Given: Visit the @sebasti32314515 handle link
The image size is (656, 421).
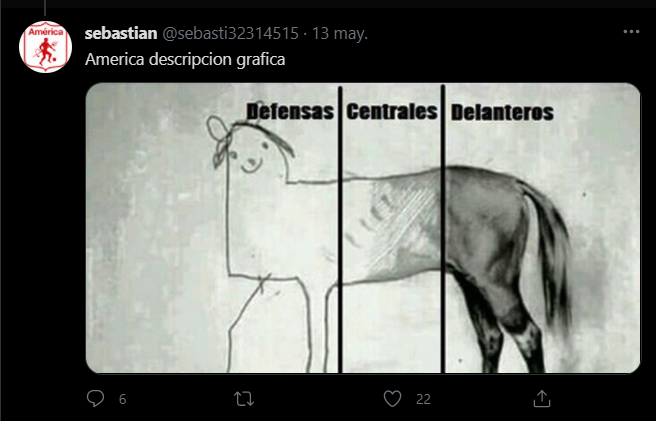Looking at the screenshot, I should (230, 33).
